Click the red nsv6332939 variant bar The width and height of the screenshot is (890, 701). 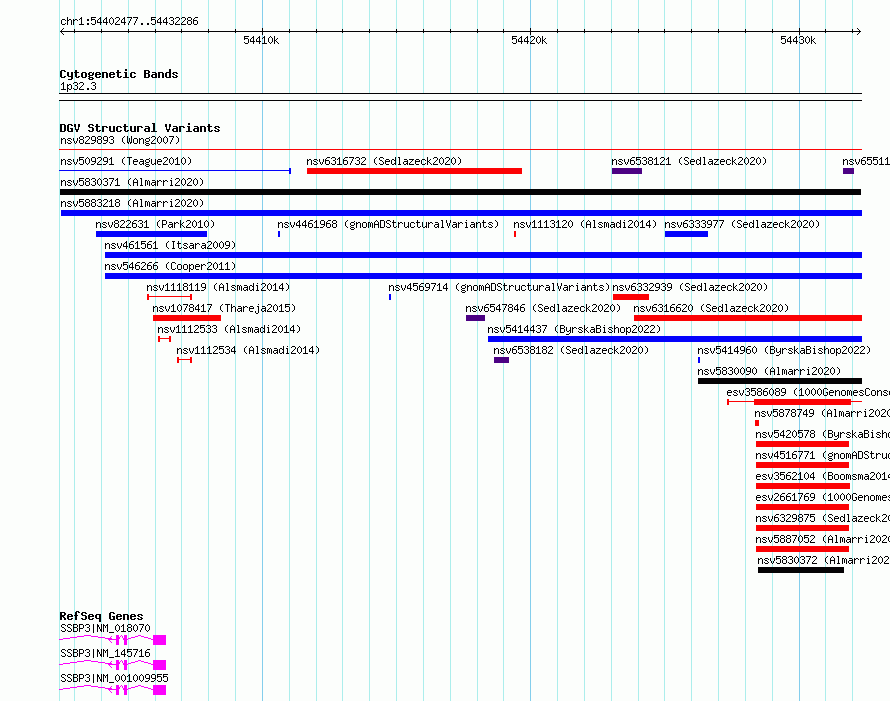click(x=631, y=297)
